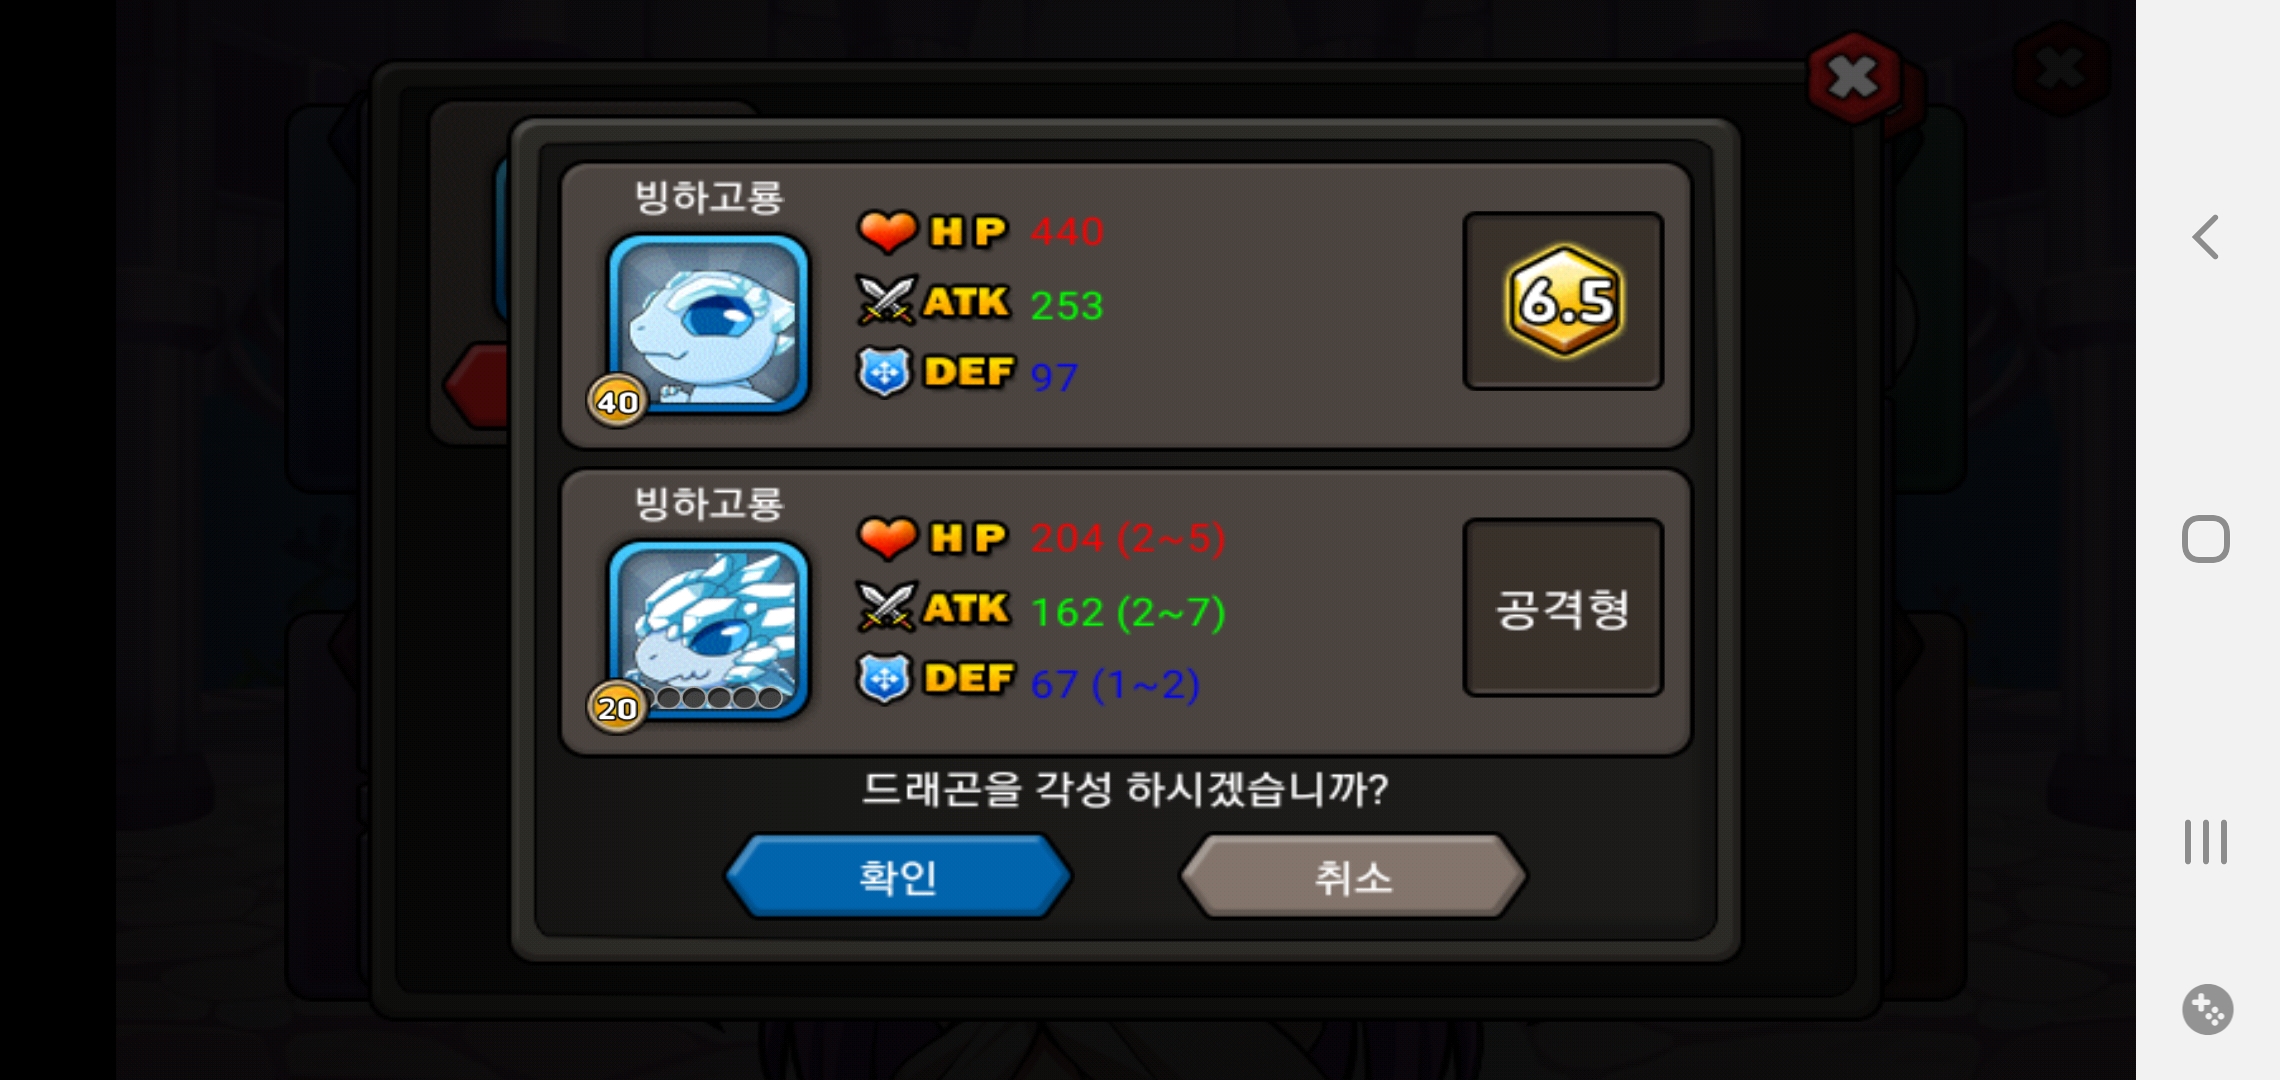Tap the crossed swords ATK icon in the top panel
This screenshot has width=2280, height=1080.
point(886,301)
